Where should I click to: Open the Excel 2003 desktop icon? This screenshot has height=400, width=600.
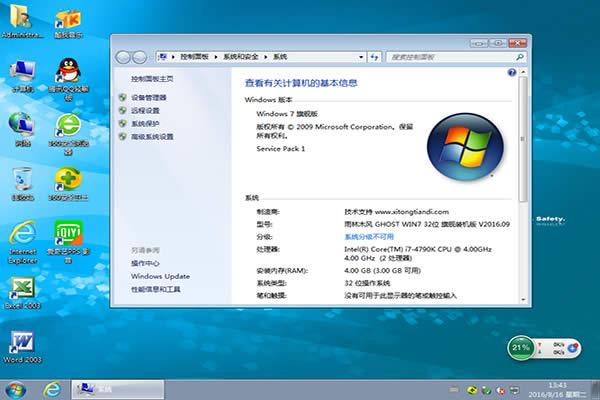coord(20,290)
